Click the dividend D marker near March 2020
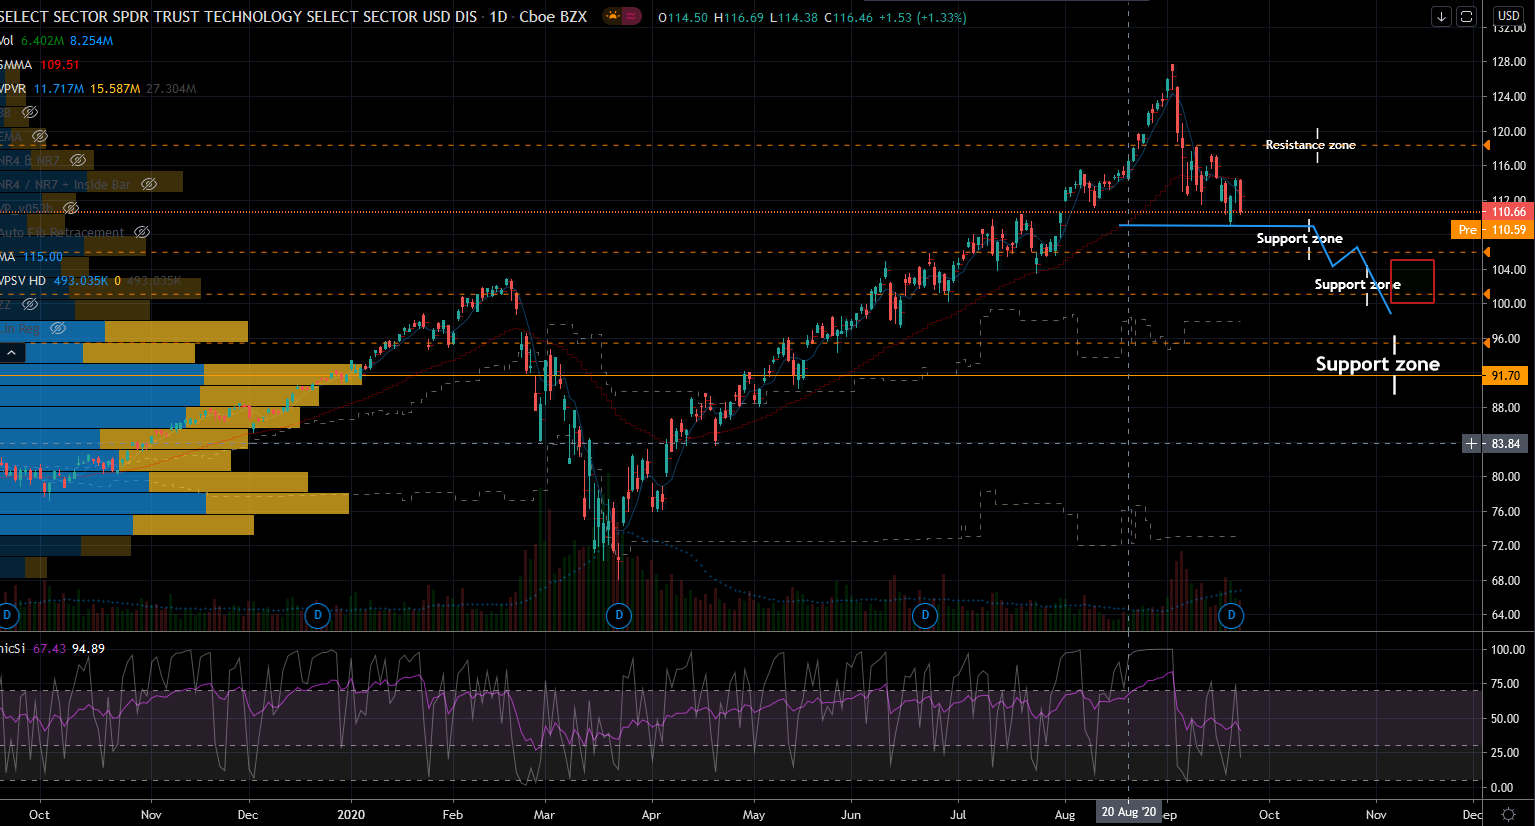The width and height of the screenshot is (1535, 826). pos(619,615)
